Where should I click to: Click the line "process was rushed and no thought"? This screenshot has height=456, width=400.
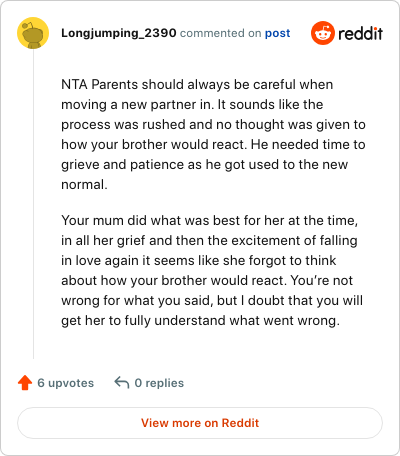coord(213,124)
